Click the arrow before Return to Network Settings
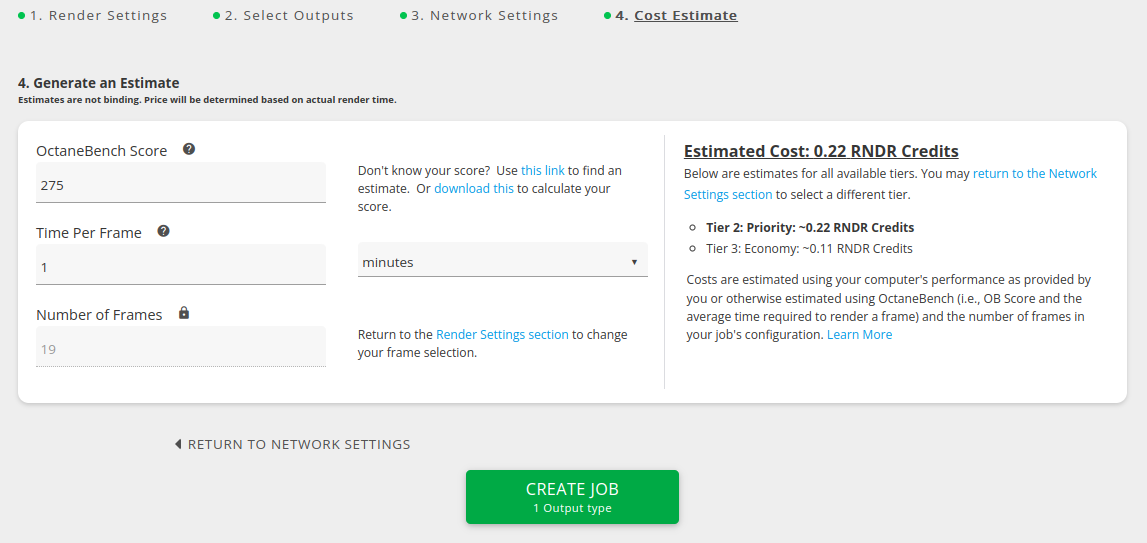1147x543 pixels. [x=178, y=444]
